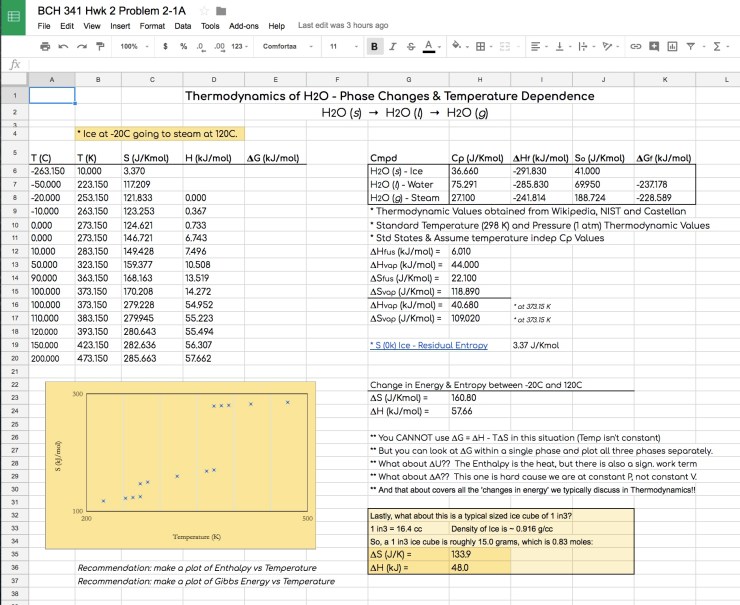Undo the last action
The image size is (740, 605).
[x=63, y=46]
